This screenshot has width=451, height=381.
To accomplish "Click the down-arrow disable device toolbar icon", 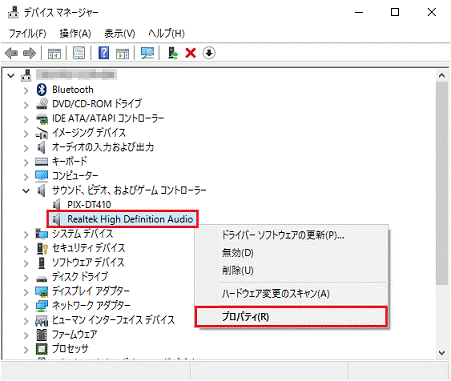I will click(209, 53).
